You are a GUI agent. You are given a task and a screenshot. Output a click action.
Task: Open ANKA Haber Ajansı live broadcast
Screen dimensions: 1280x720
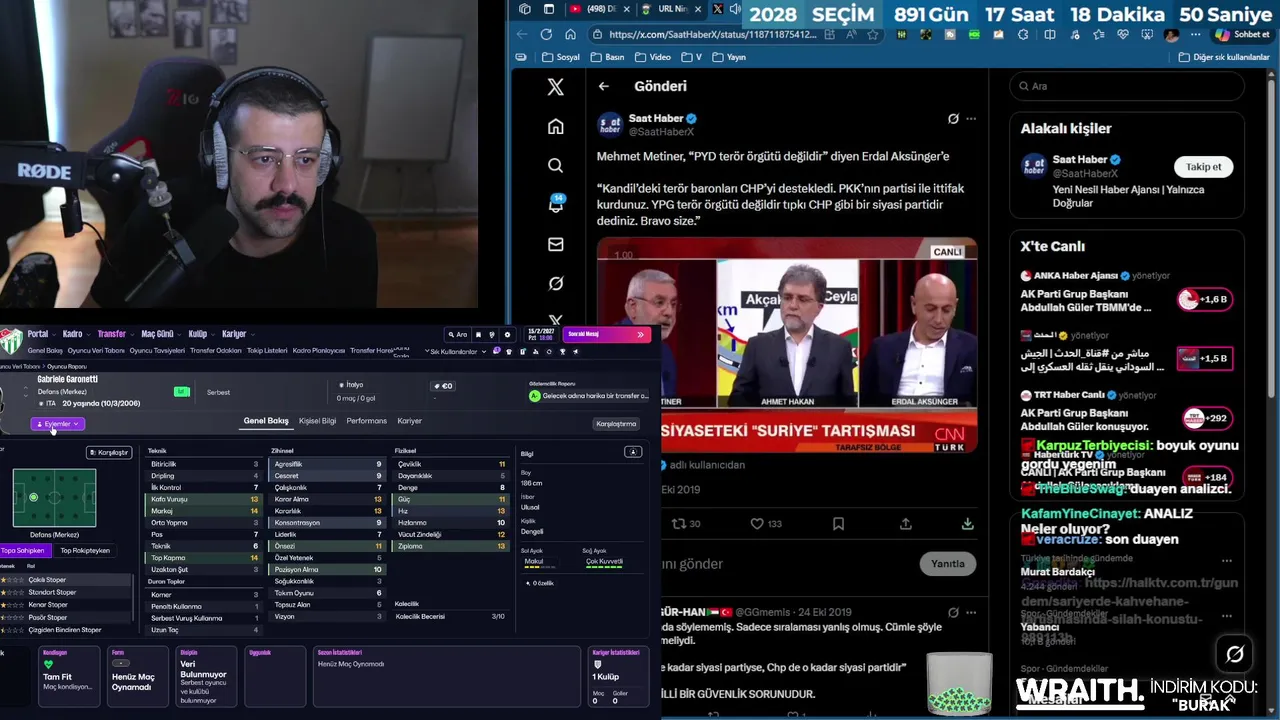coord(1126,292)
